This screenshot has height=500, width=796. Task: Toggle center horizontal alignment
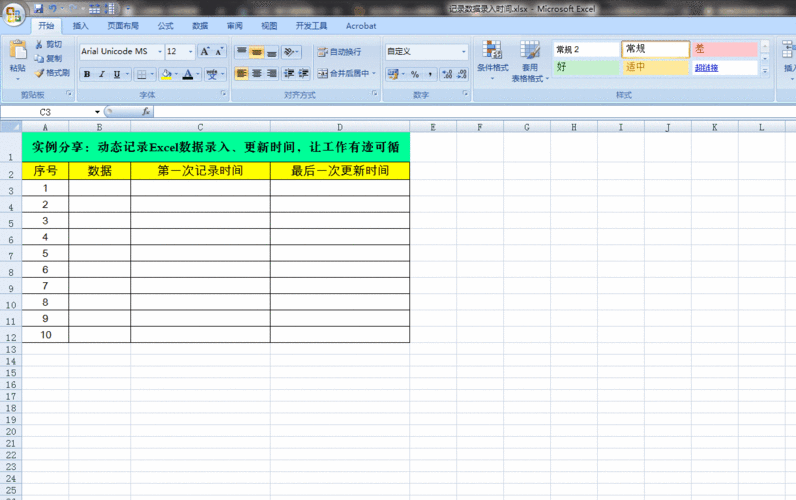tap(257, 74)
